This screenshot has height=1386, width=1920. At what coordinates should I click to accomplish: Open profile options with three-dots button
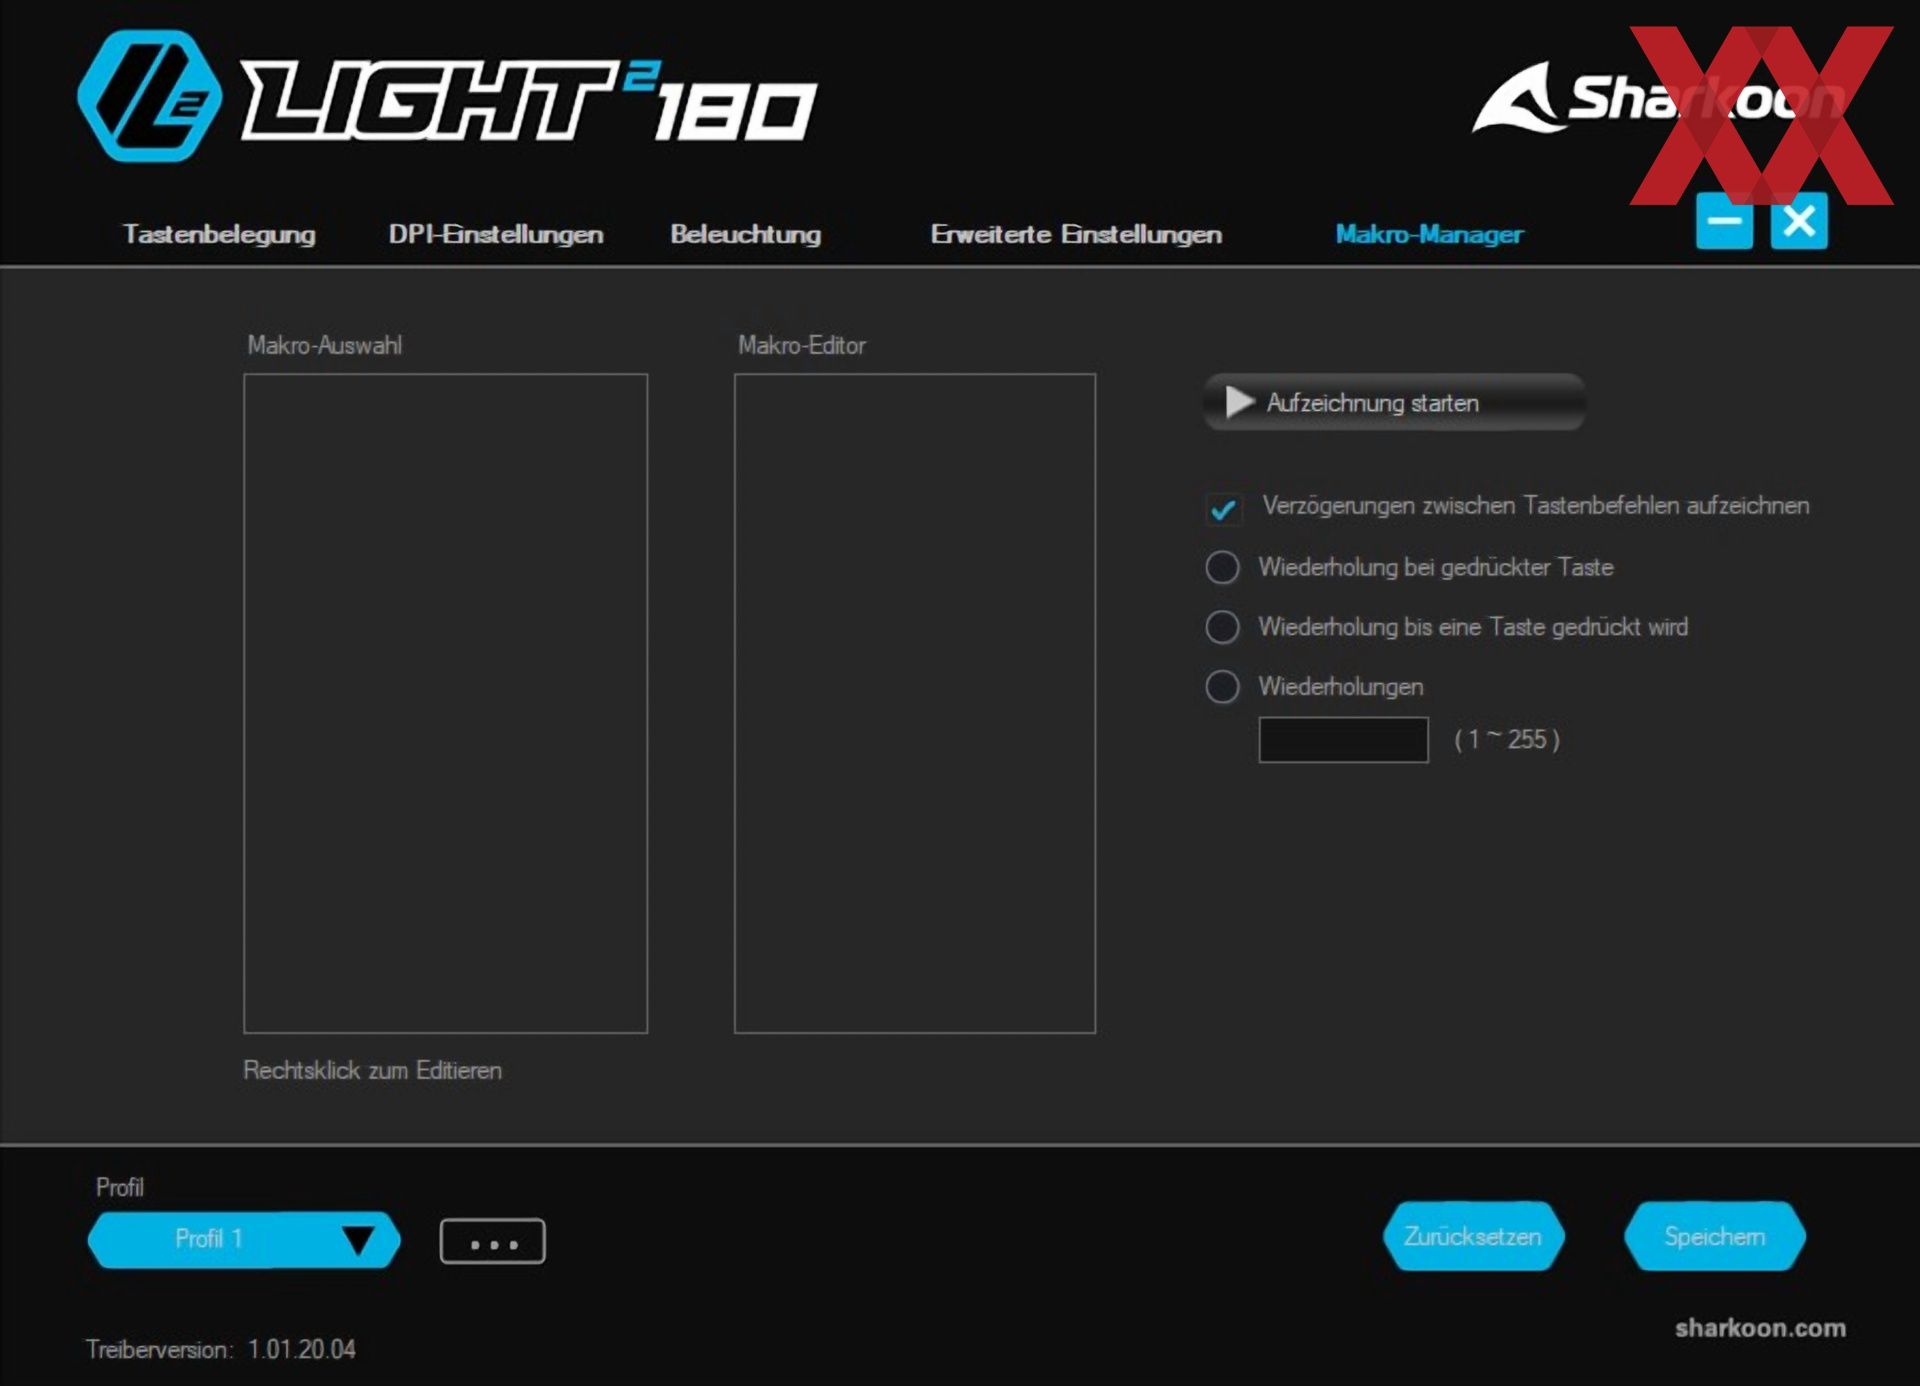click(x=493, y=1242)
